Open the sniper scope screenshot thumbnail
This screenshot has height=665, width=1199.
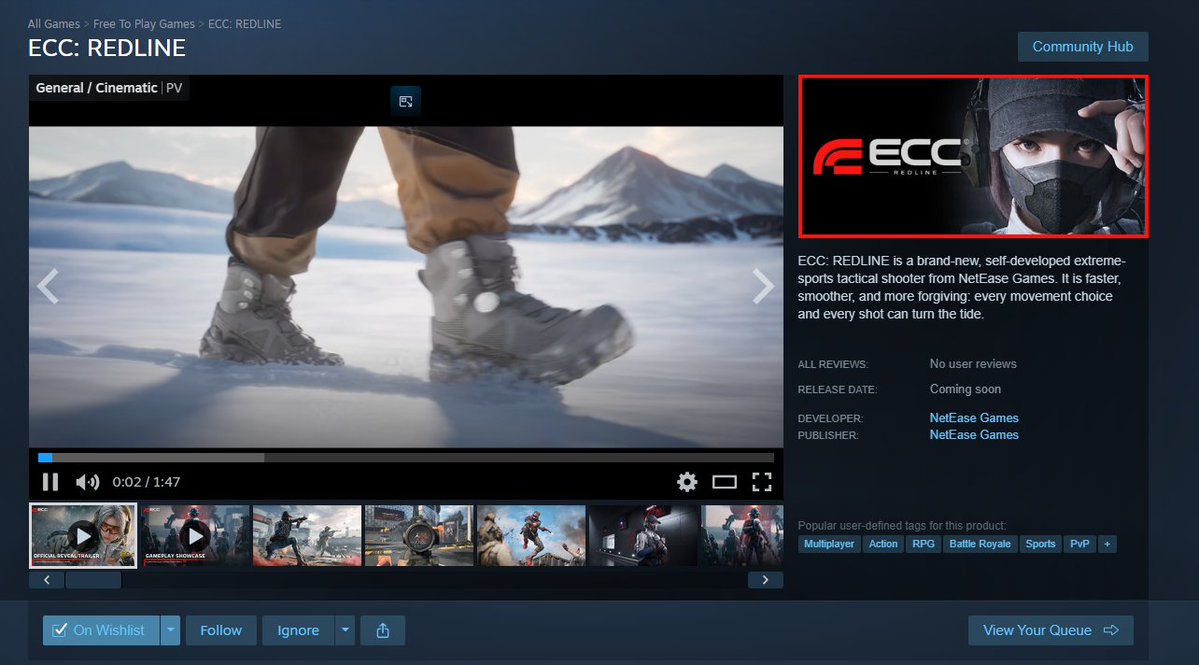419,536
